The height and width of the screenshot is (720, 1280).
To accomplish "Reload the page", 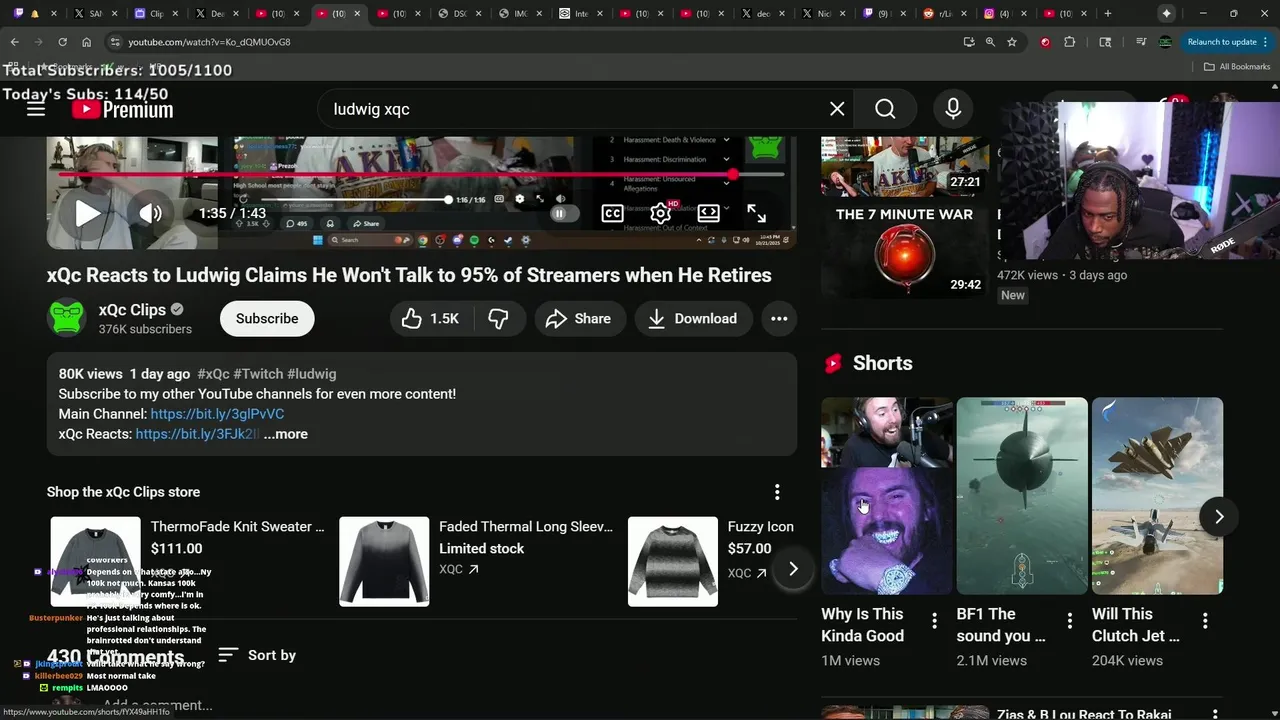I will pos(62,42).
